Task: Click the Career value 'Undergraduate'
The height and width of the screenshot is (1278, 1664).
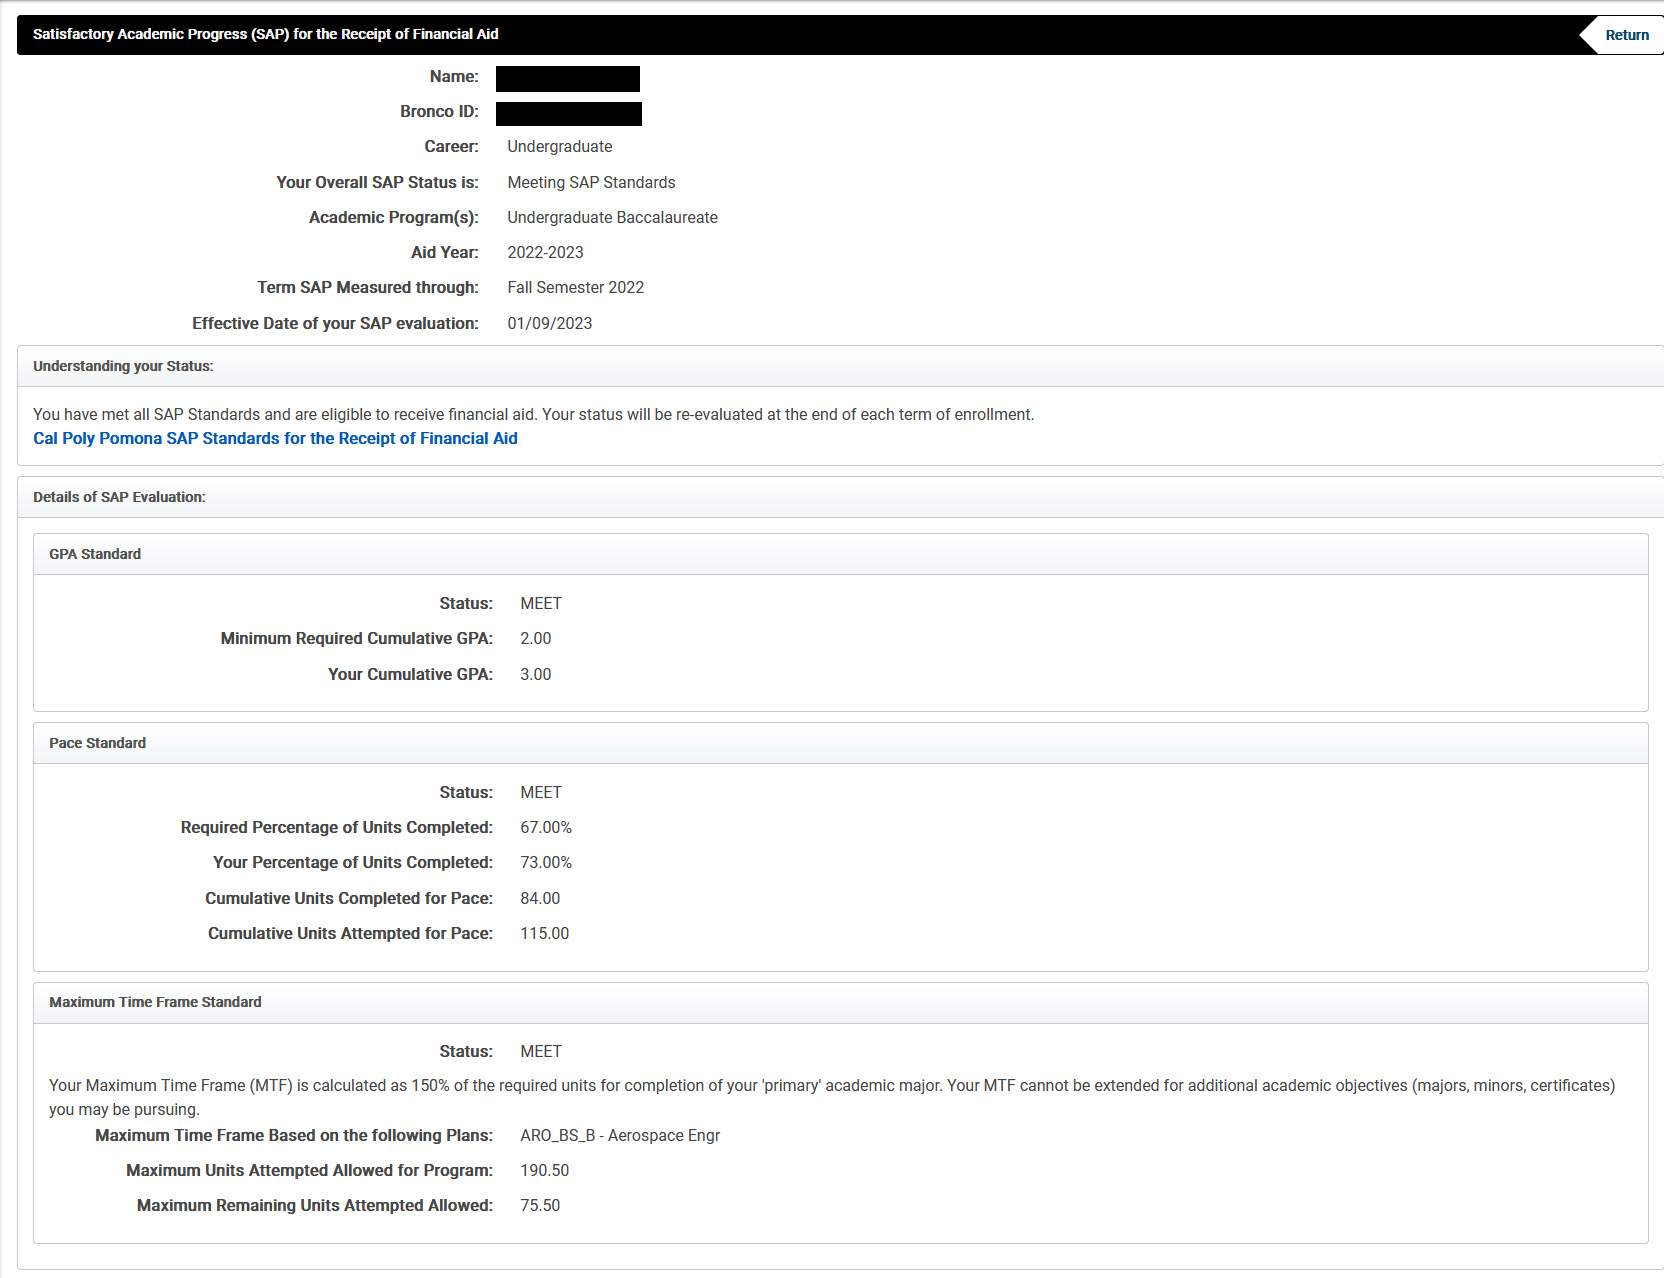Action: (559, 146)
